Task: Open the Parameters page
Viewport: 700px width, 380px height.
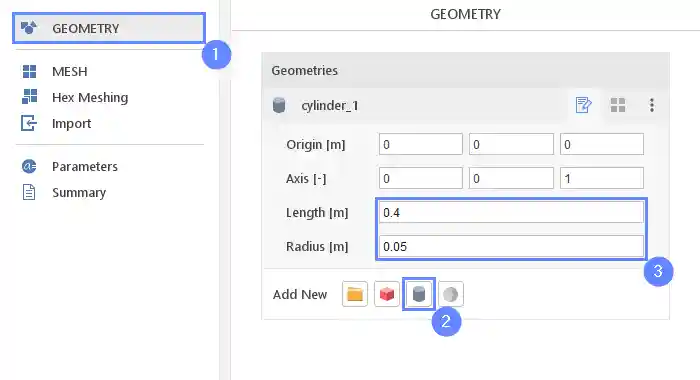Action: (85, 167)
